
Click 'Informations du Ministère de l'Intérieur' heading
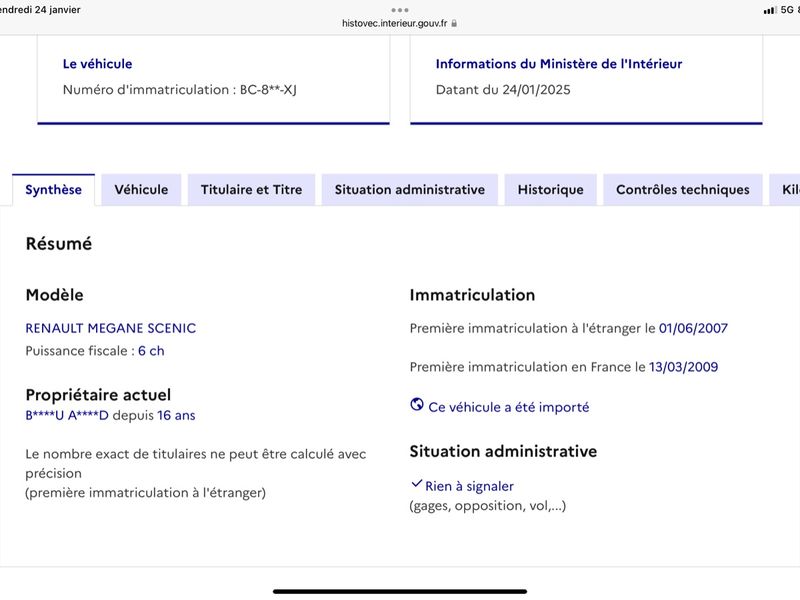pos(559,64)
